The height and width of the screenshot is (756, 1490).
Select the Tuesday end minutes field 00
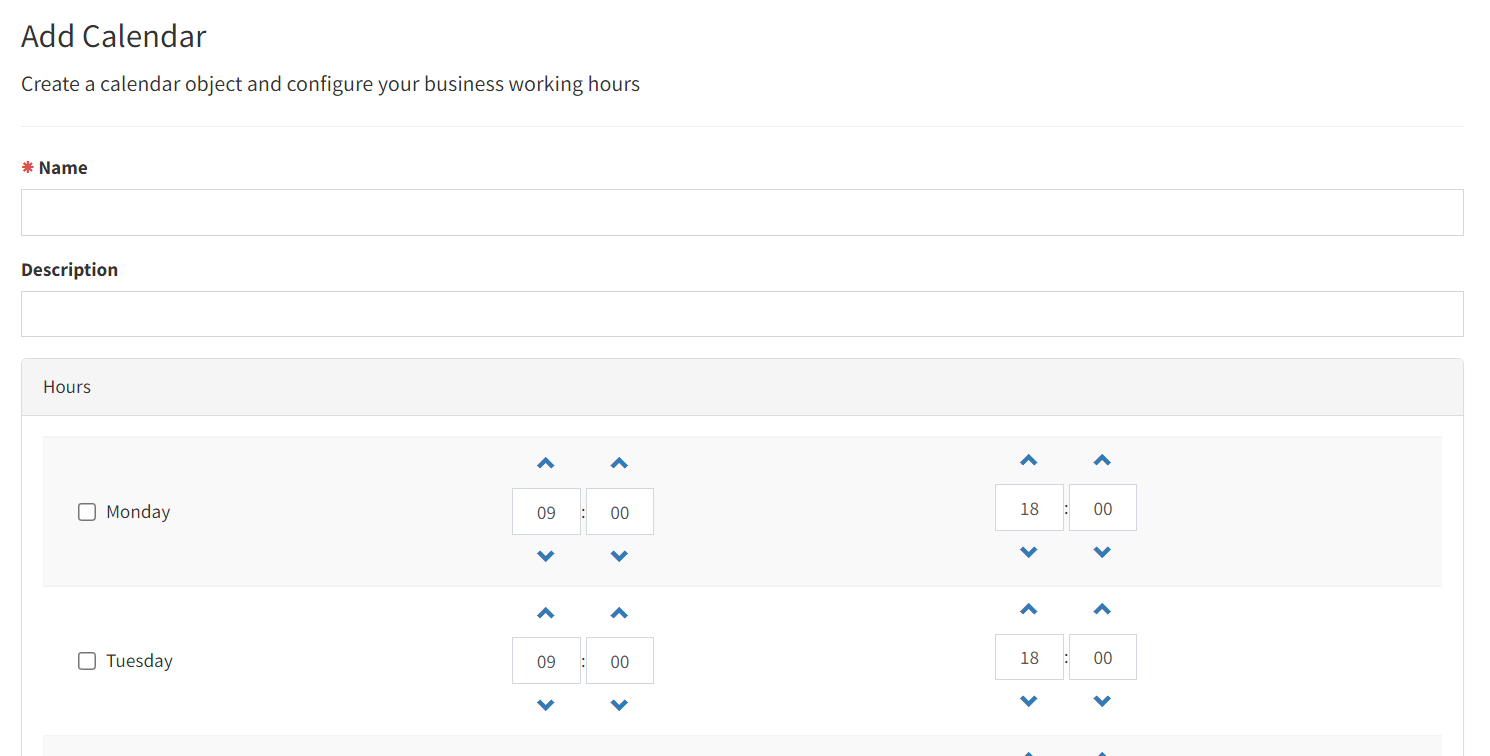coord(1103,657)
